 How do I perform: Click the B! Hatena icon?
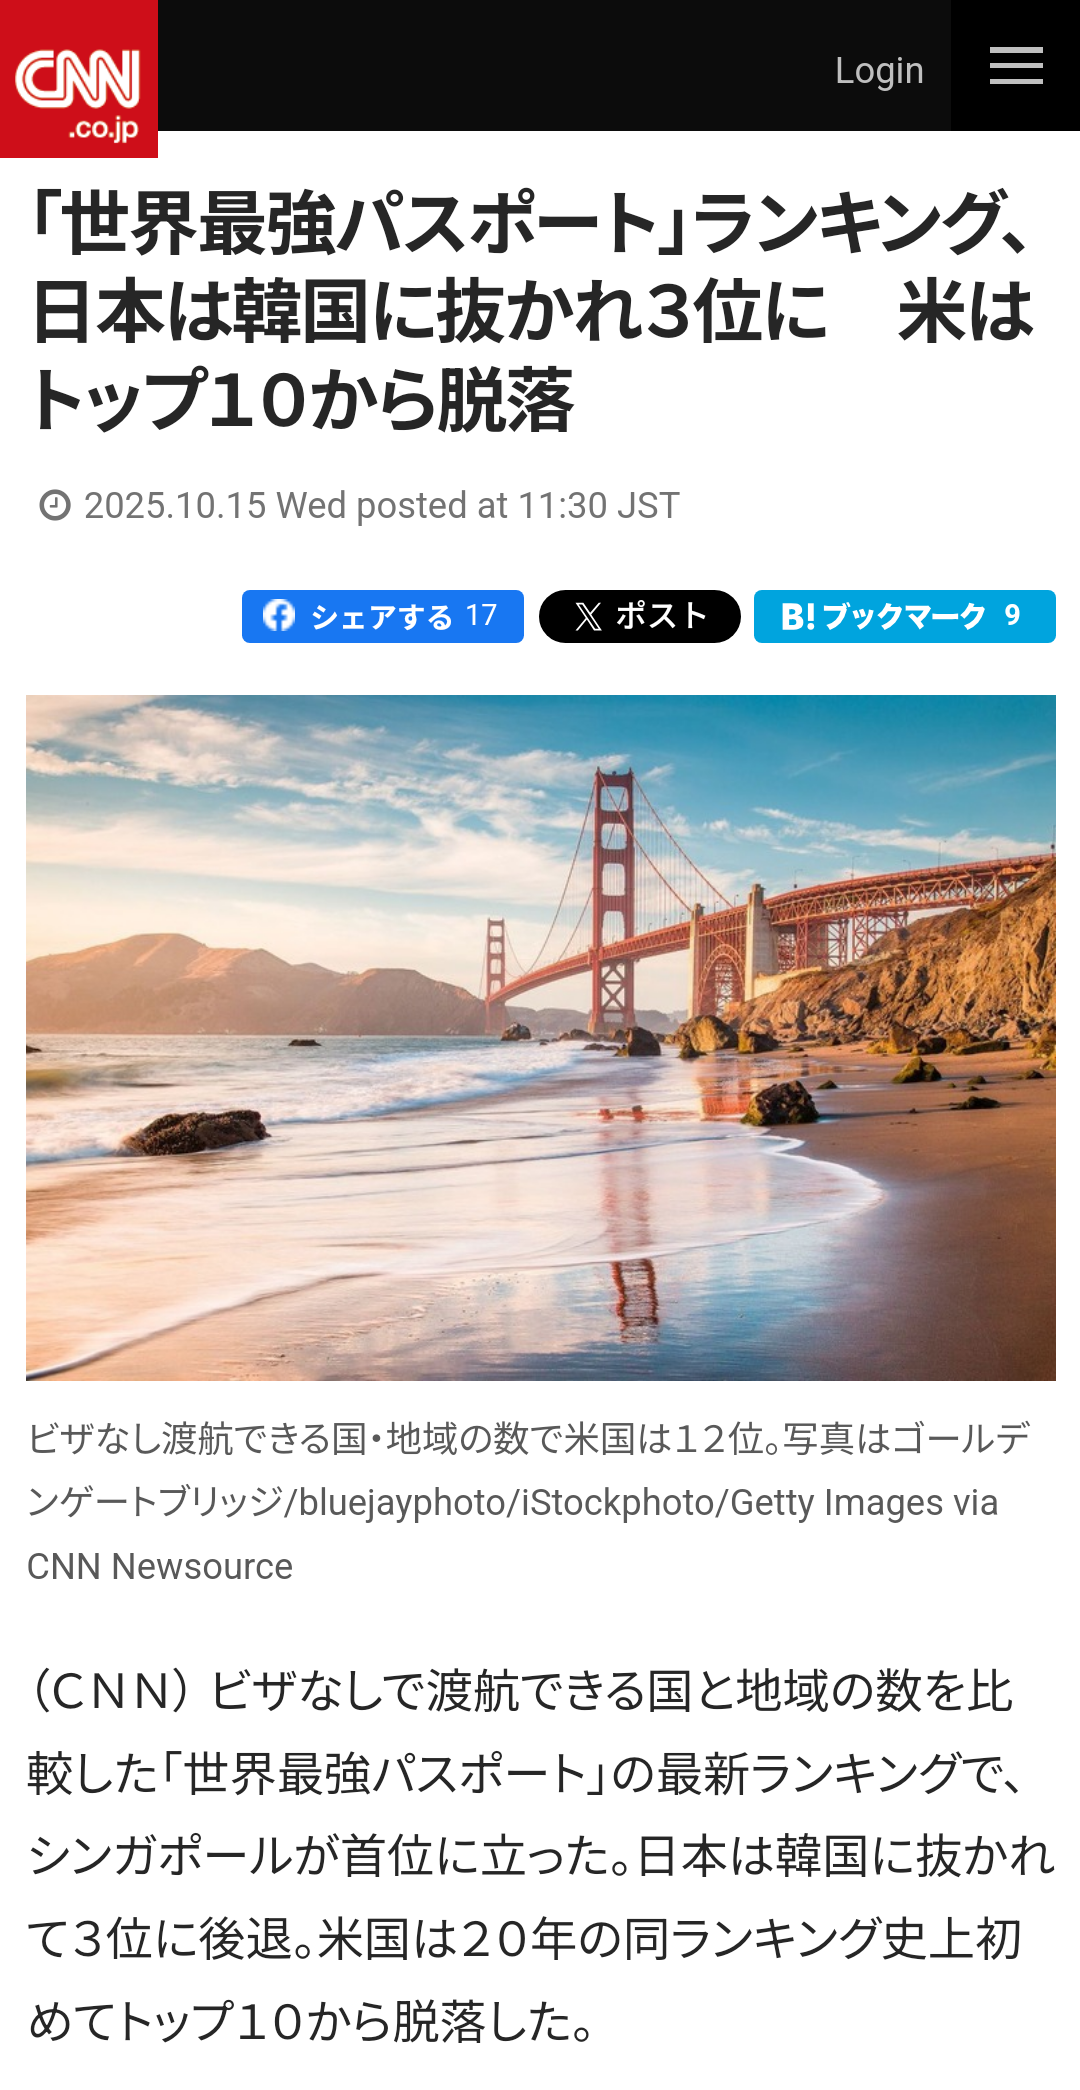[x=797, y=617]
